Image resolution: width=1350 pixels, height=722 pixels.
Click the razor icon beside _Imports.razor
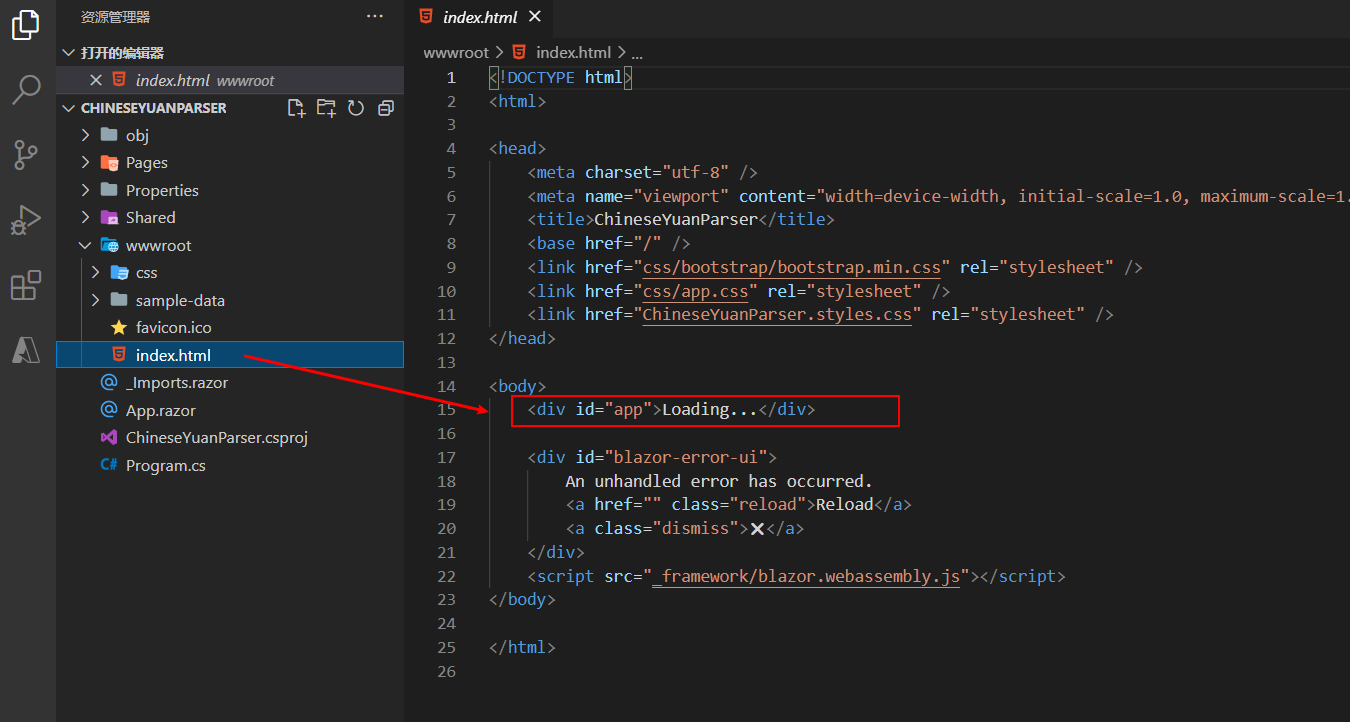click(x=109, y=382)
